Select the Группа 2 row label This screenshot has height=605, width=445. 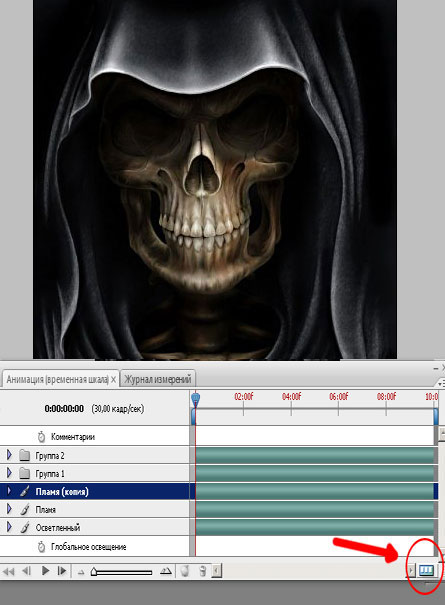(50, 456)
